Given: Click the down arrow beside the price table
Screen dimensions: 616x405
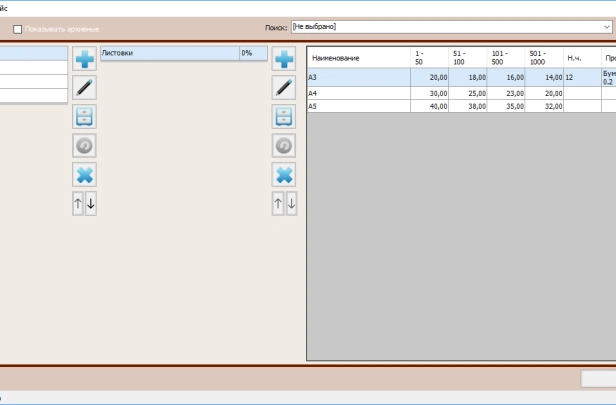Looking at the screenshot, I should click(x=291, y=204).
